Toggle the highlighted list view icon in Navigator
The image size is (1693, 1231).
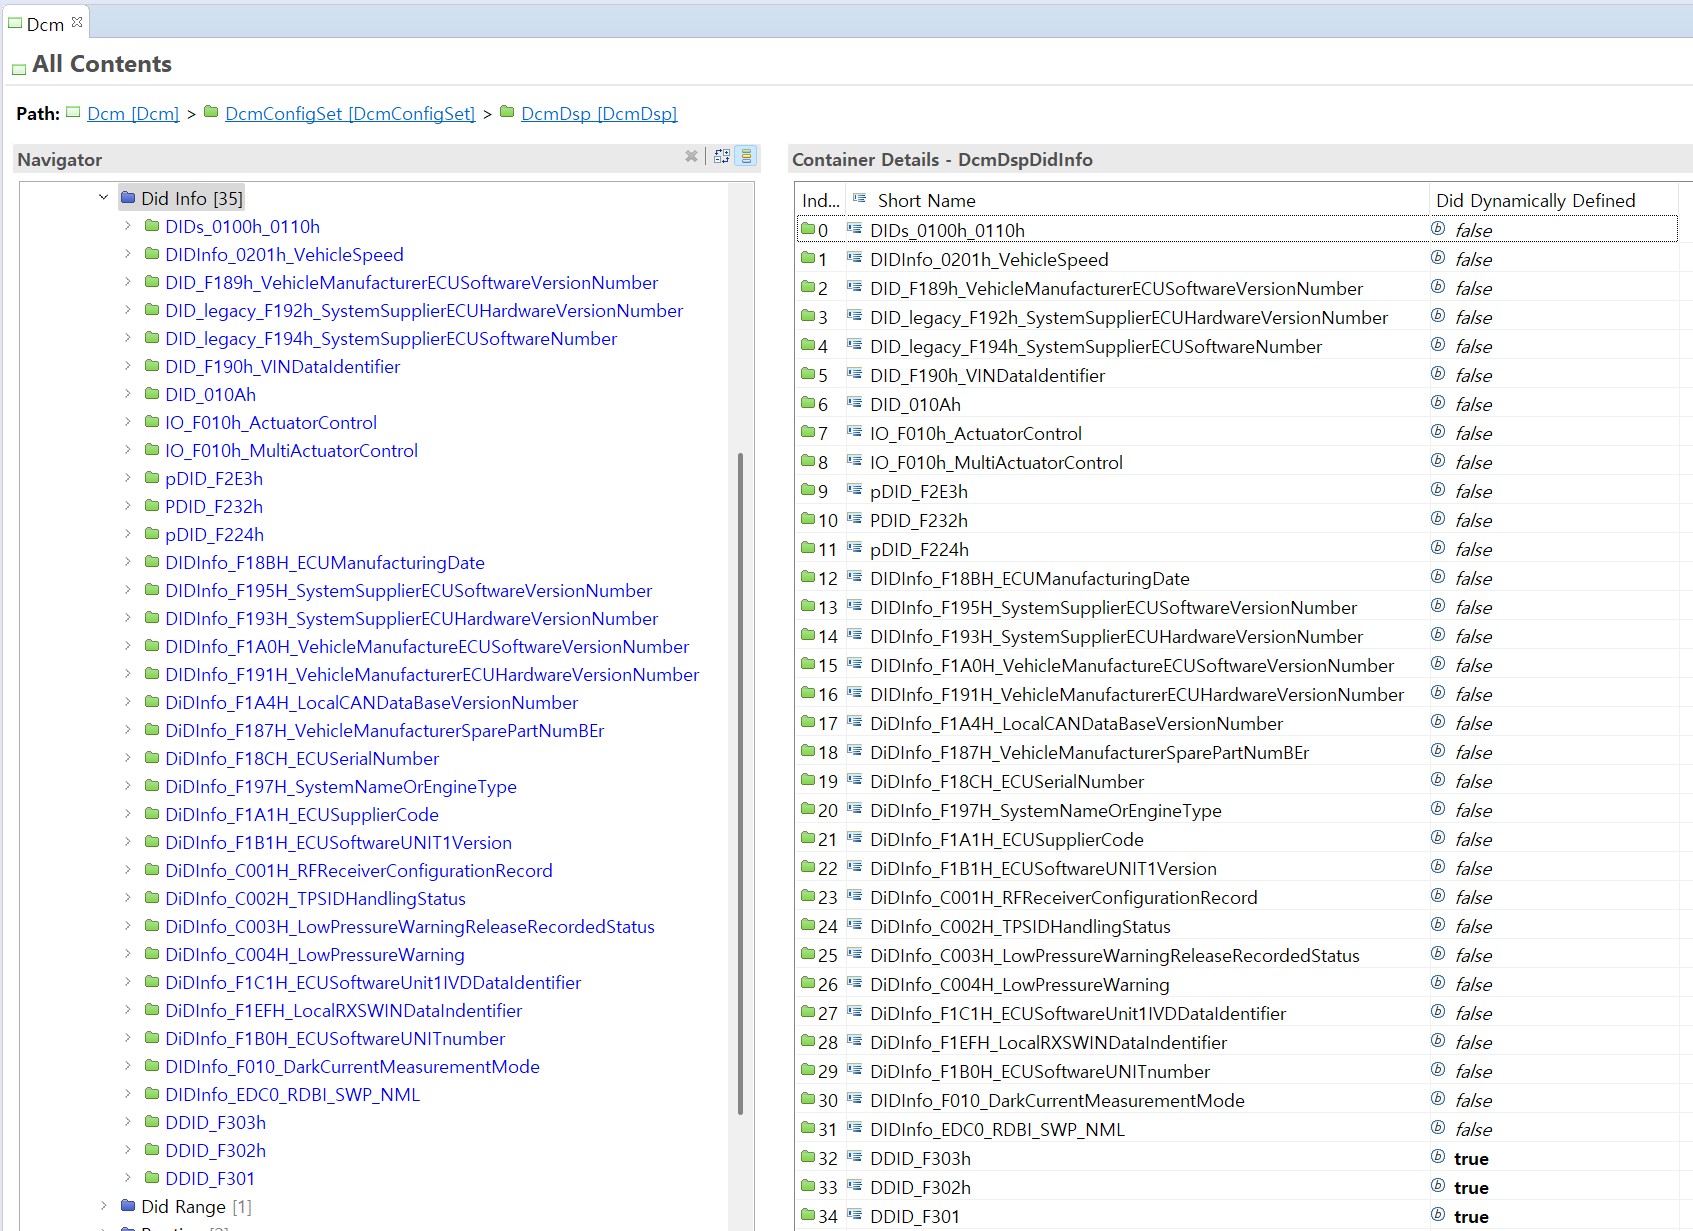746,156
